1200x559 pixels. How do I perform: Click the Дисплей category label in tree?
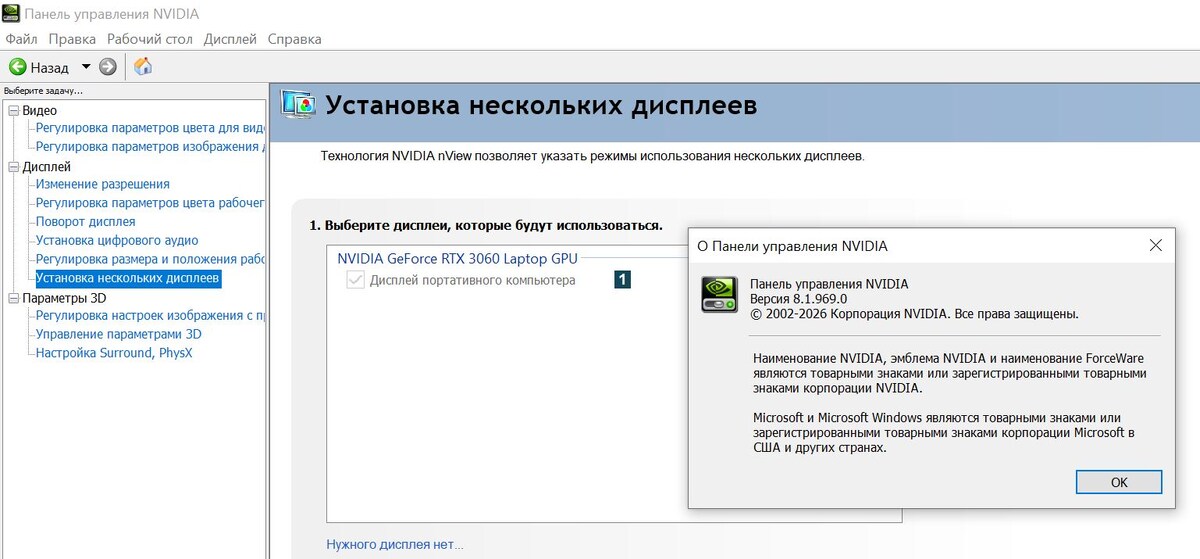47,167
